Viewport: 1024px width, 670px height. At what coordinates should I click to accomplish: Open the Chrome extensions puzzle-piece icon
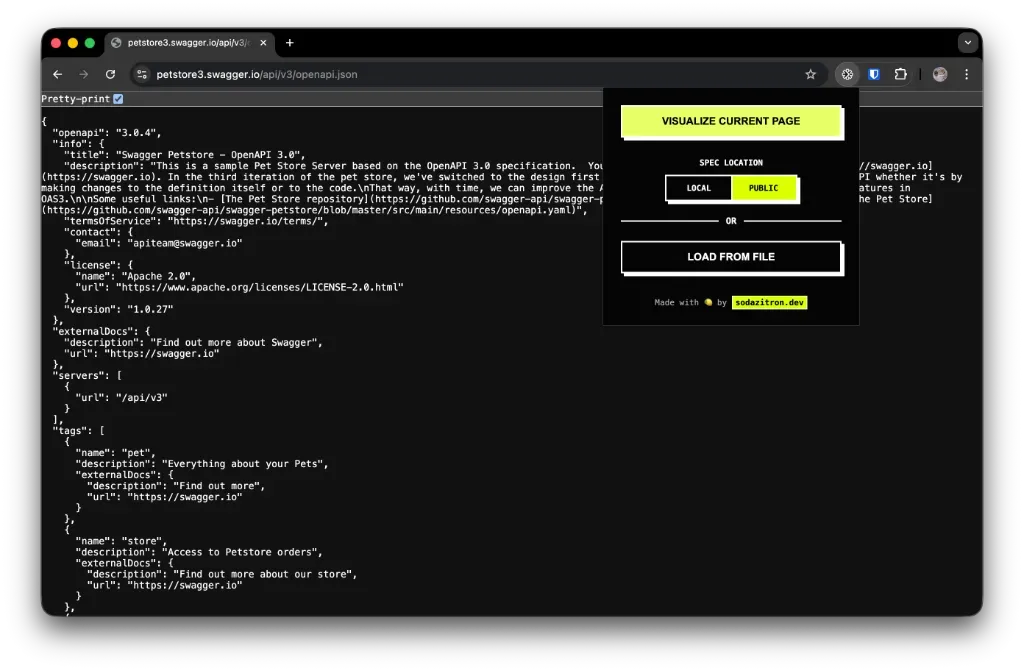(x=899, y=74)
